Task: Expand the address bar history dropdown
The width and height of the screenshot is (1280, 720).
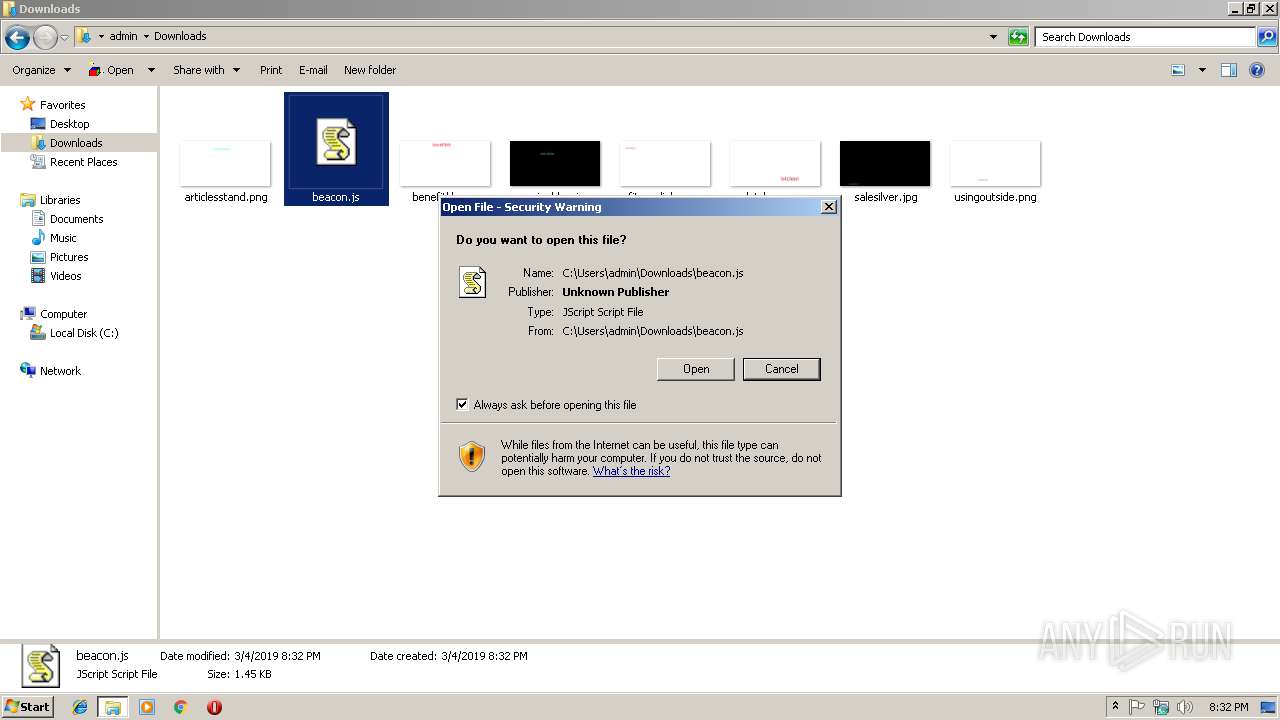Action: point(993,37)
